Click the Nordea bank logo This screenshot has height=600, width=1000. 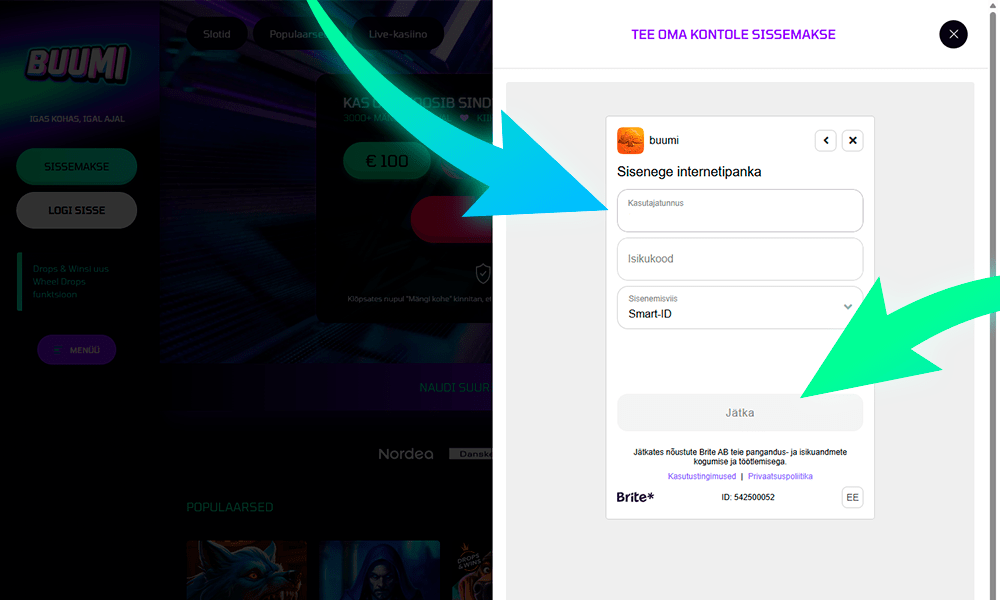[406, 454]
